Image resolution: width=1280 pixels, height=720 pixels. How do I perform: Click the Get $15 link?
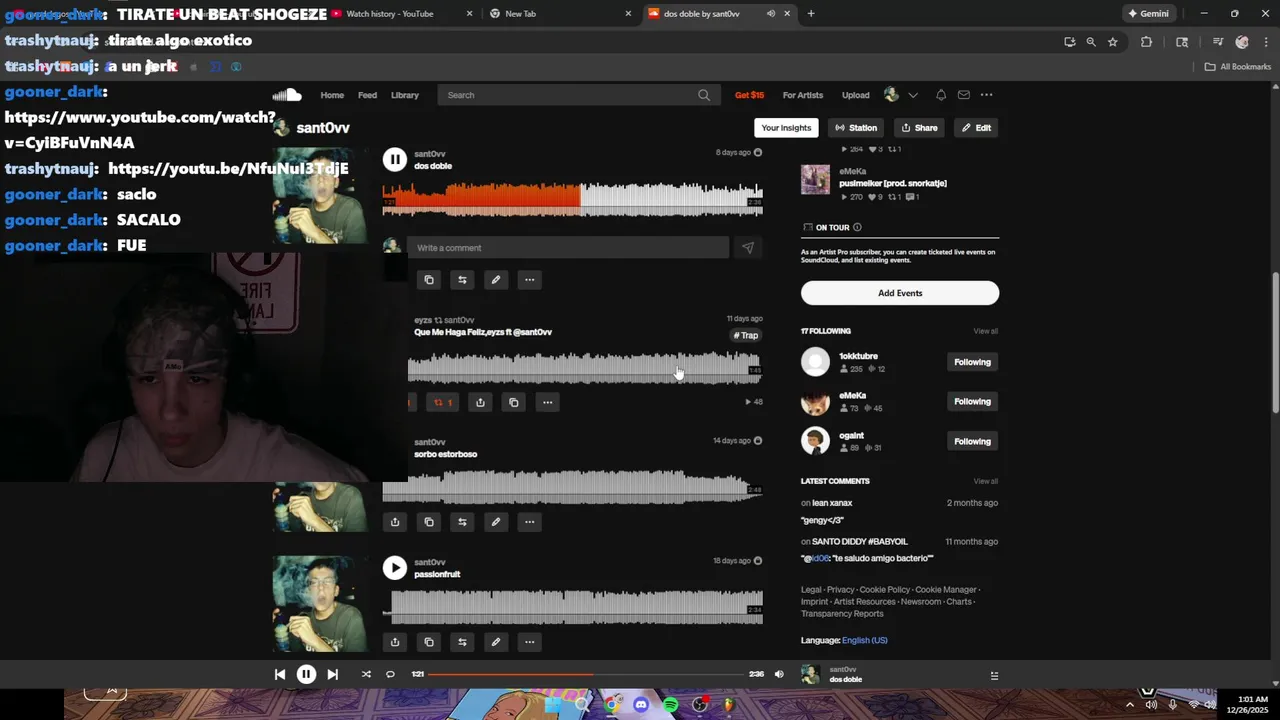coord(749,95)
